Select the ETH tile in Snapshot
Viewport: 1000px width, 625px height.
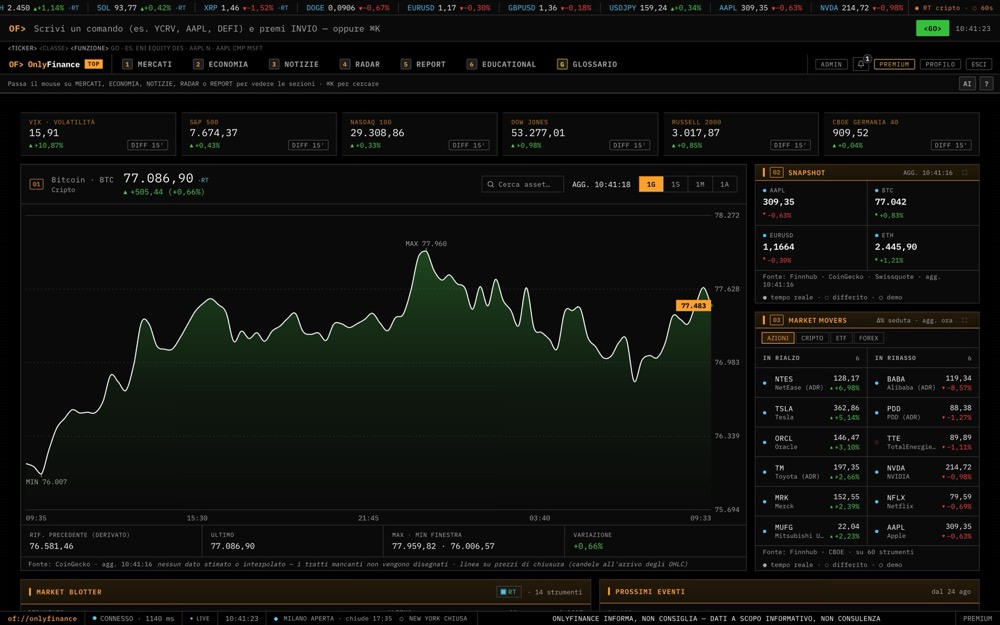[x=923, y=247]
